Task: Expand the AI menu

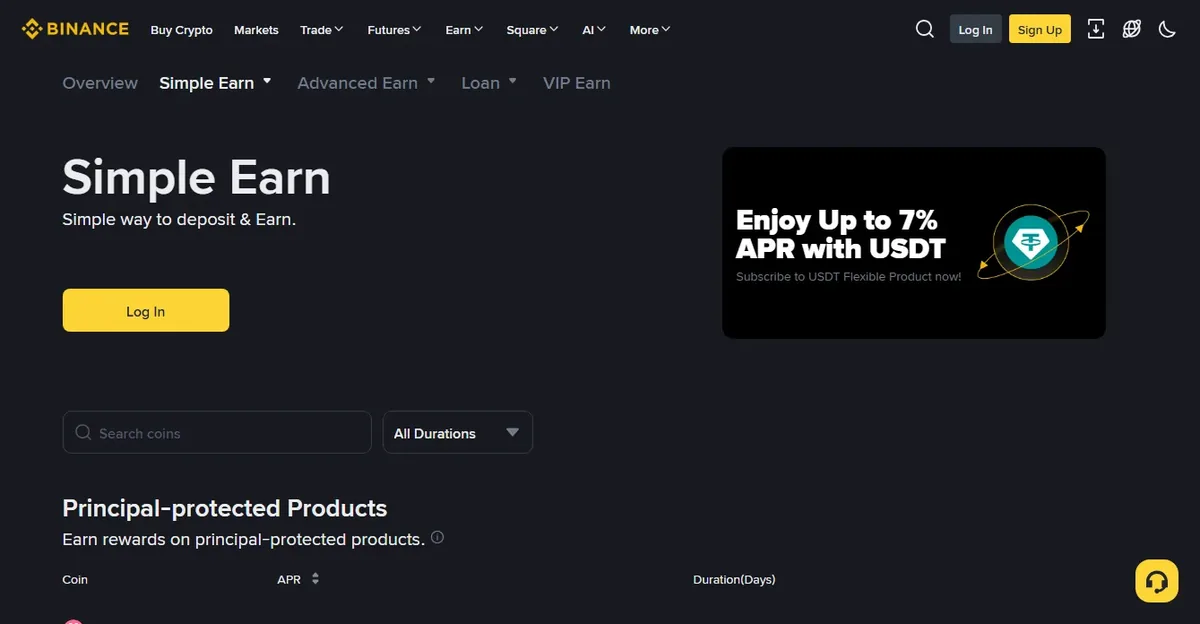Action: pos(594,30)
